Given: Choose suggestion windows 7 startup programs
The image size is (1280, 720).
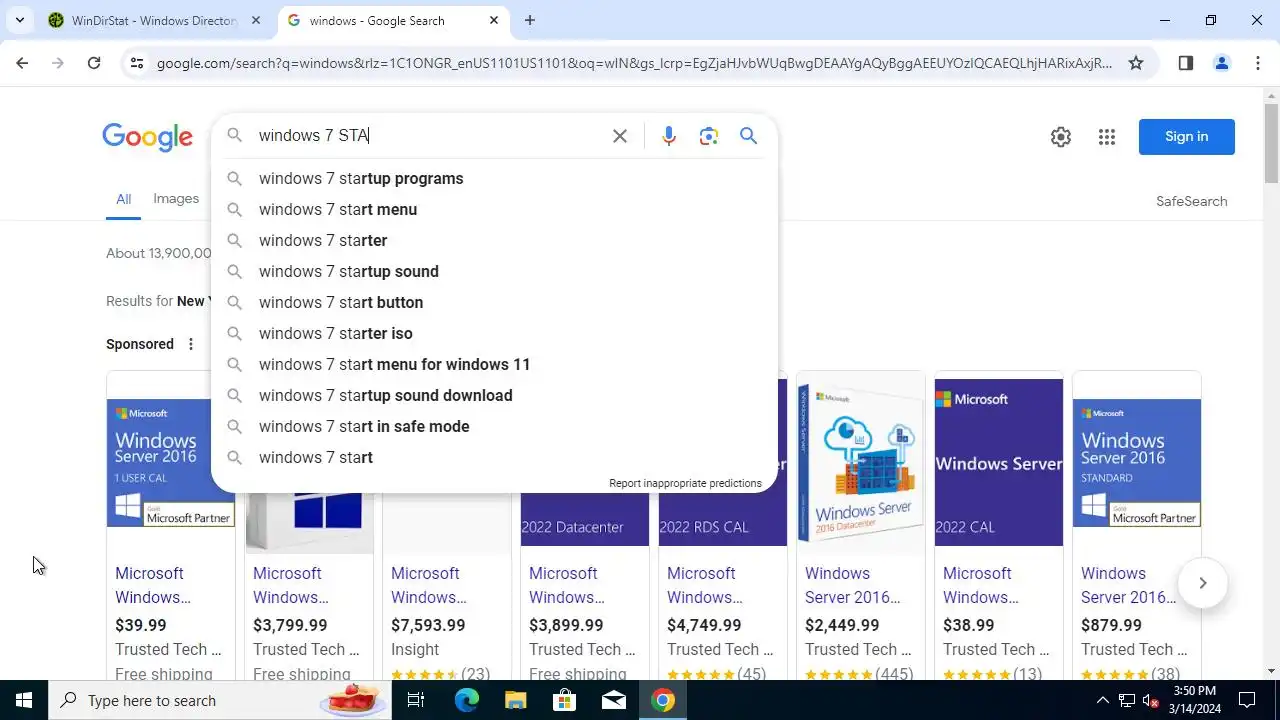Looking at the screenshot, I should pyautogui.click(x=494, y=178).
